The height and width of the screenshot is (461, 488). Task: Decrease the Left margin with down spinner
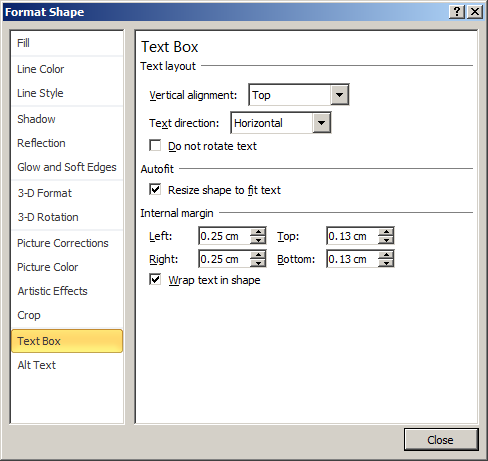pos(258,240)
